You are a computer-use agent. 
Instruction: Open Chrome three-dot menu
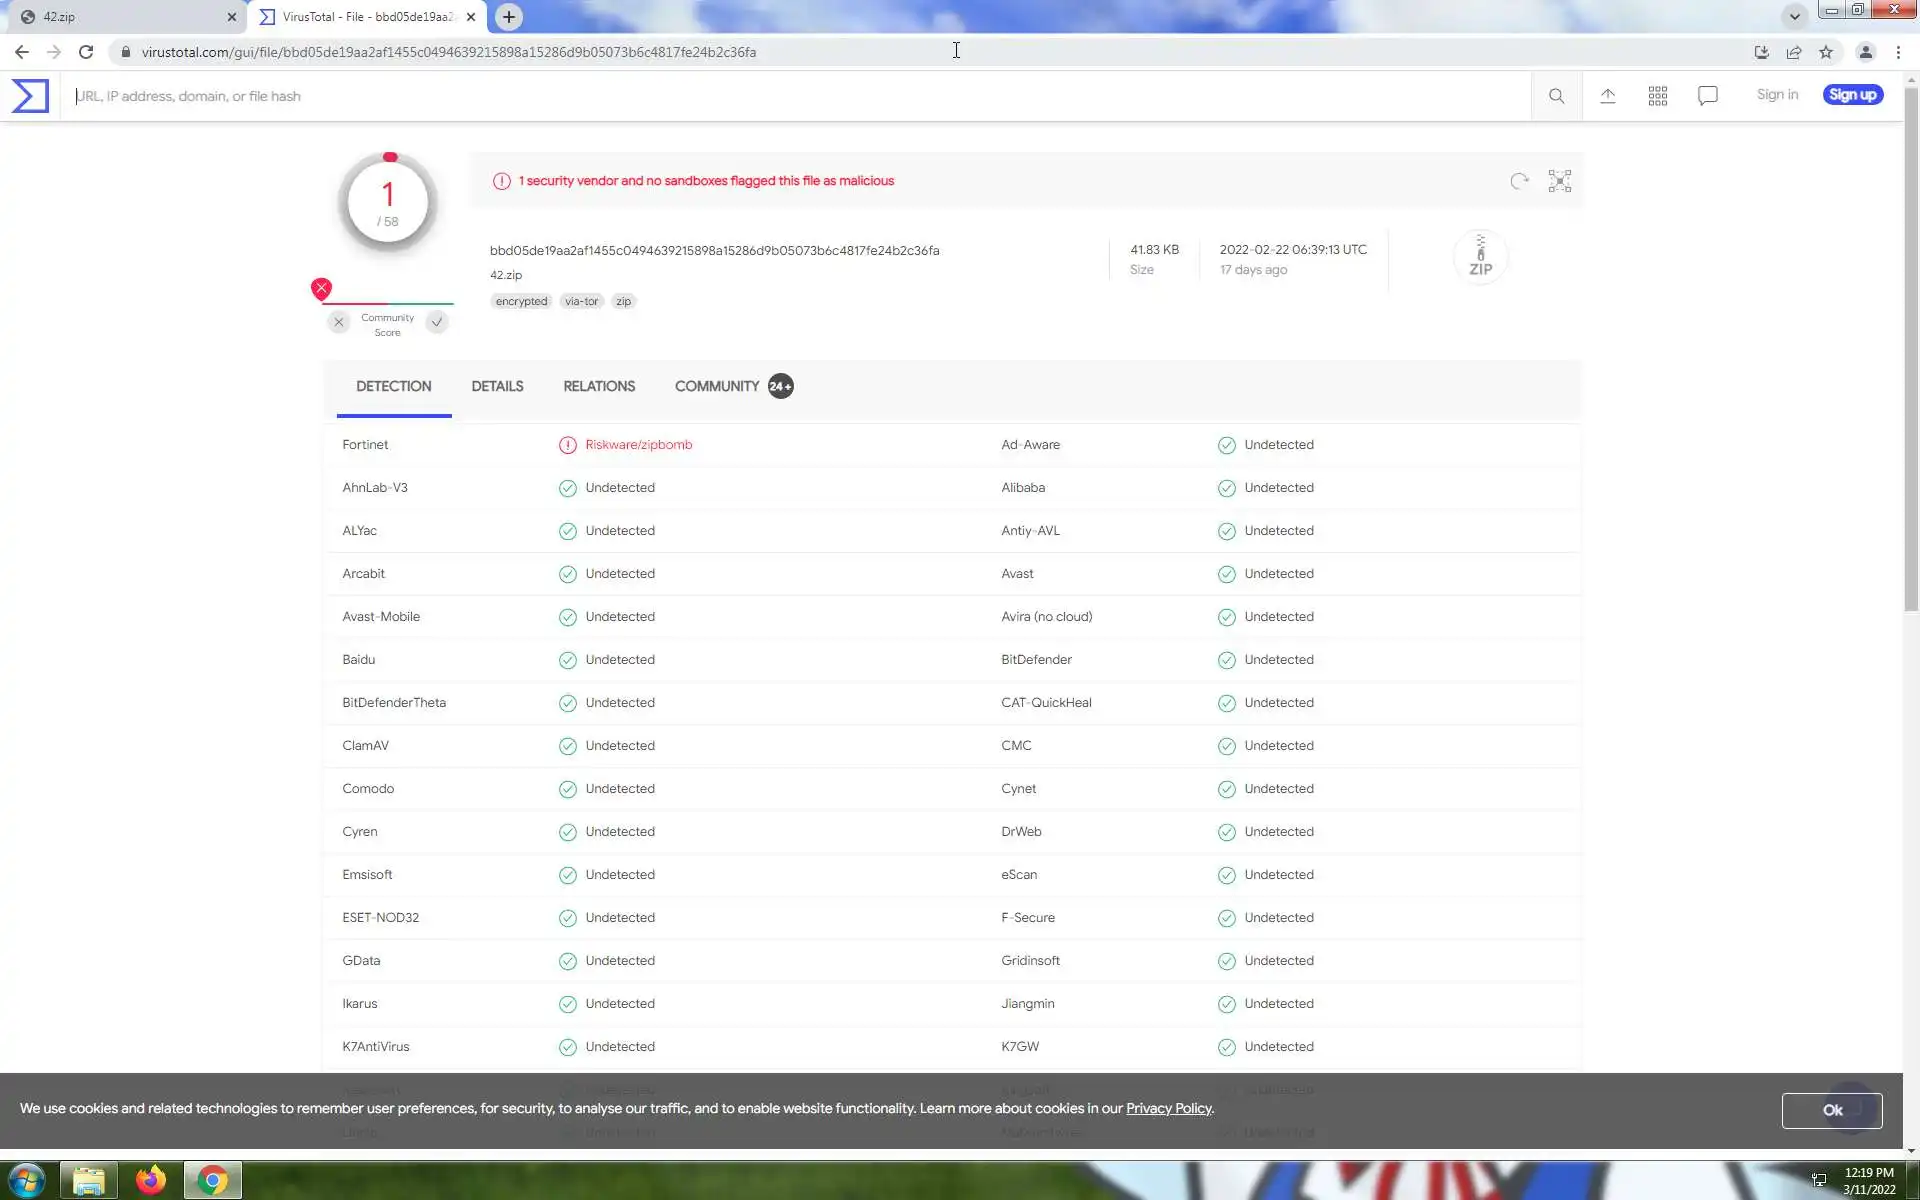(x=1898, y=52)
